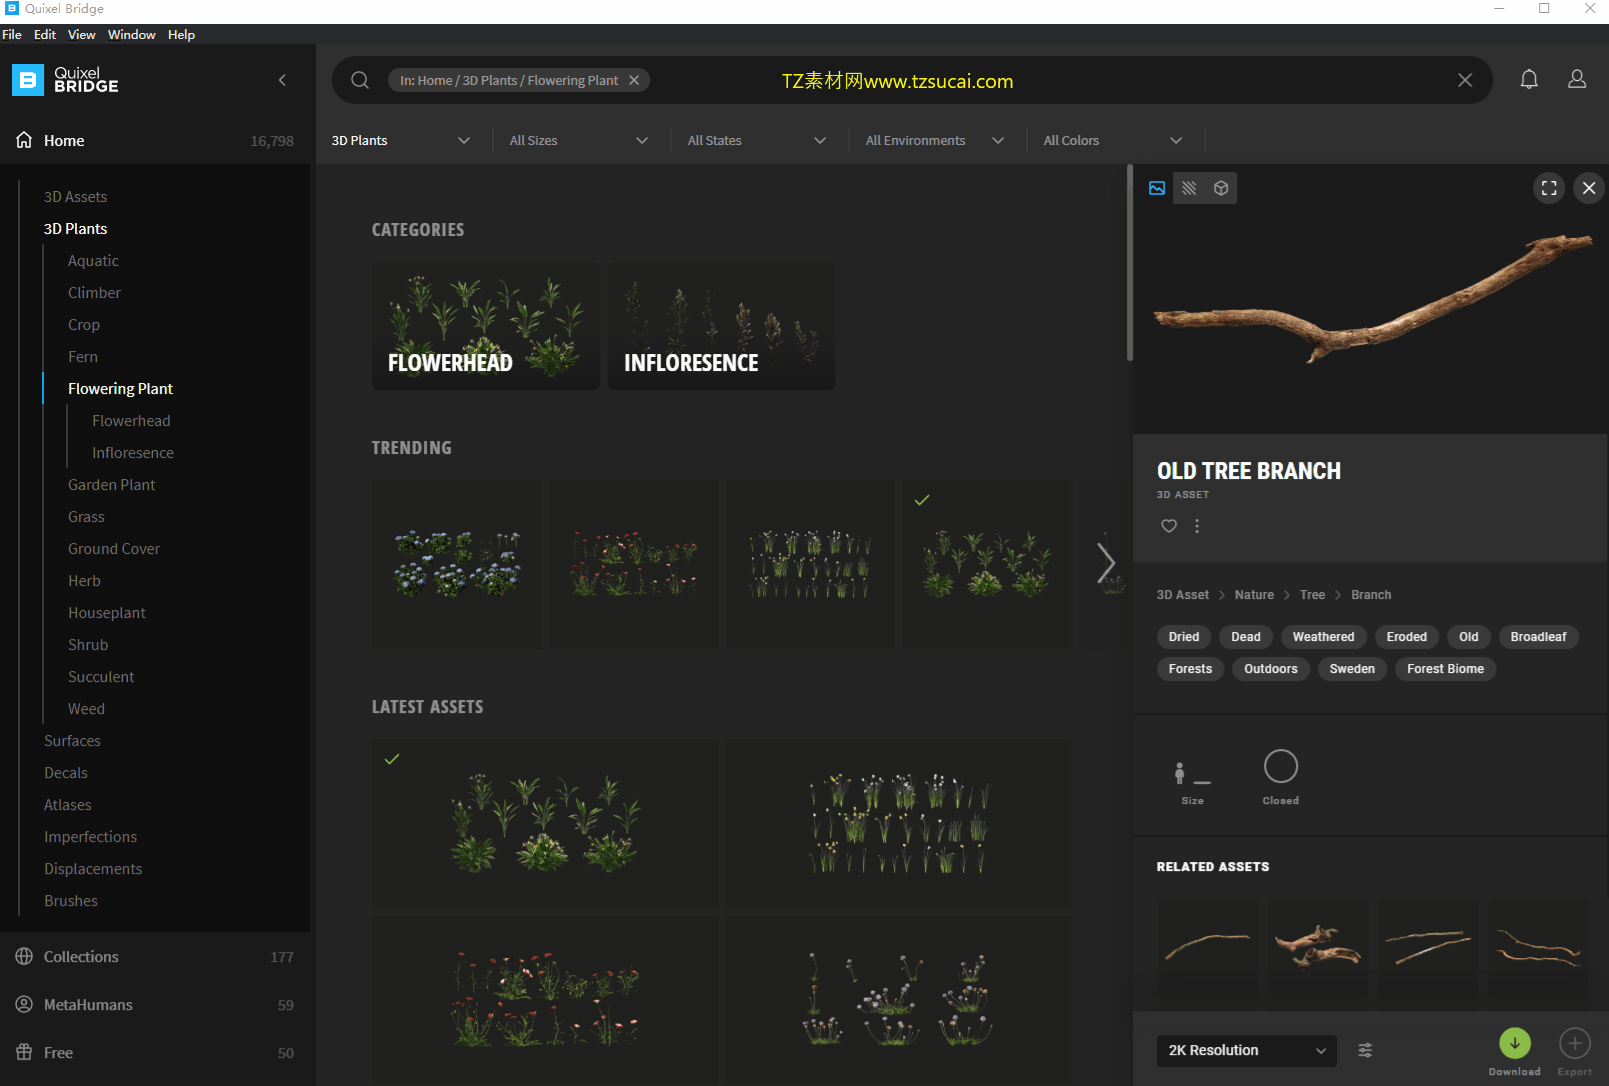Click the Weathered tag
Image resolution: width=1609 pixels, height=1086 pixels.
click(x=1323, y=637)
